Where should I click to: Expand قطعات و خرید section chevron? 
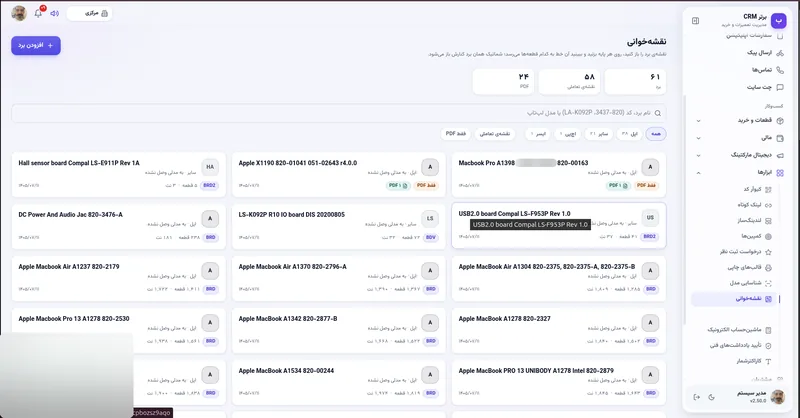698,121
